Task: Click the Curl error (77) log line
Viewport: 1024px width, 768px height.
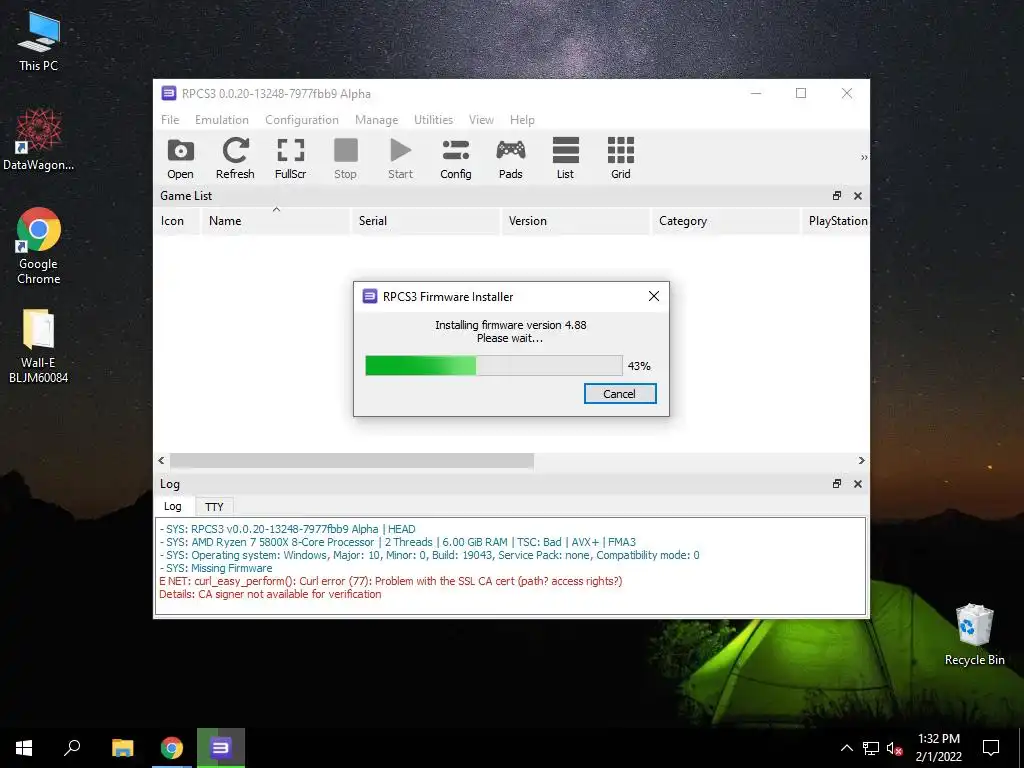Action: pos(391,581)
